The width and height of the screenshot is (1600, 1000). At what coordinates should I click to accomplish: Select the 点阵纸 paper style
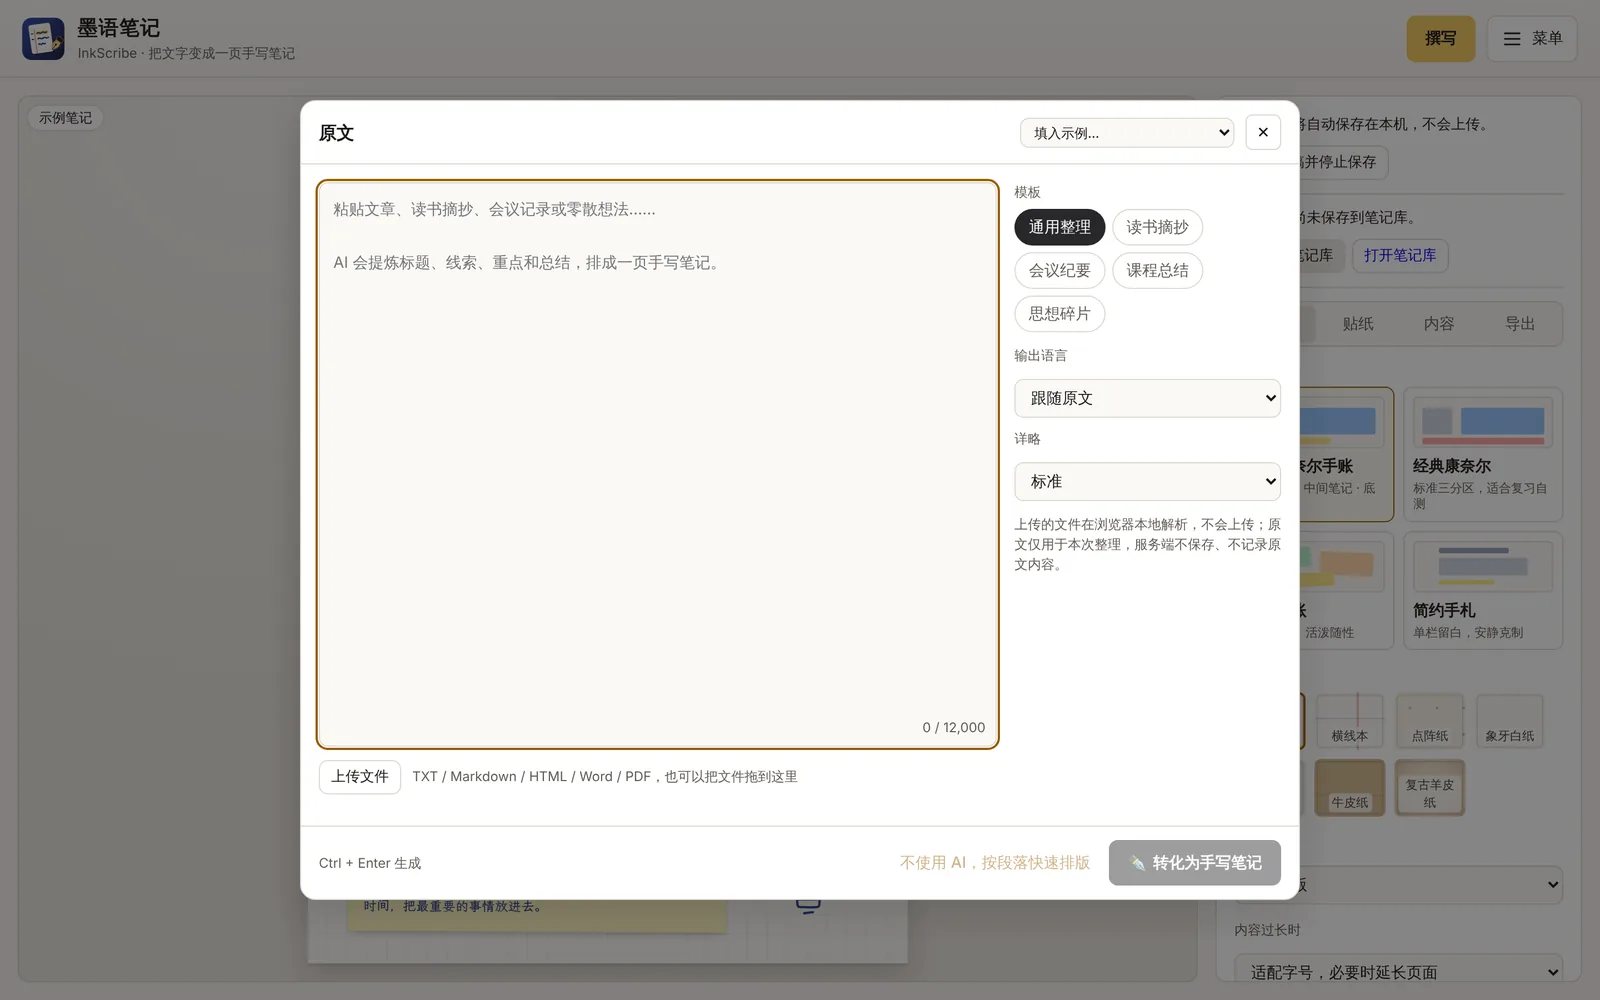1430,721
